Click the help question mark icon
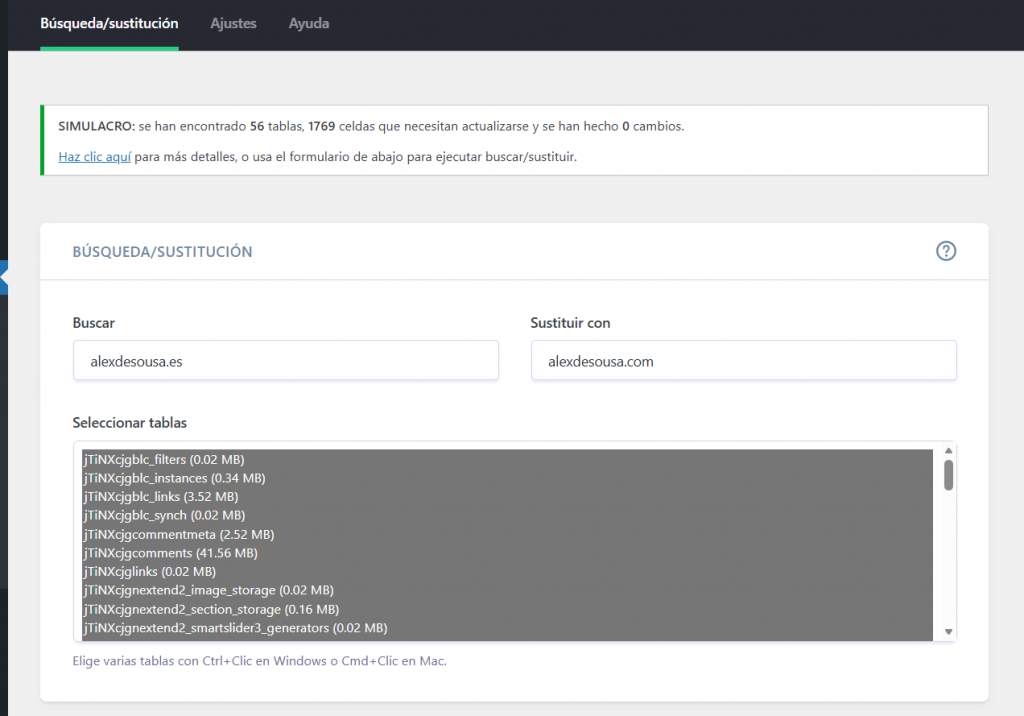1024x716 pixels. click(x=946, y=252)
